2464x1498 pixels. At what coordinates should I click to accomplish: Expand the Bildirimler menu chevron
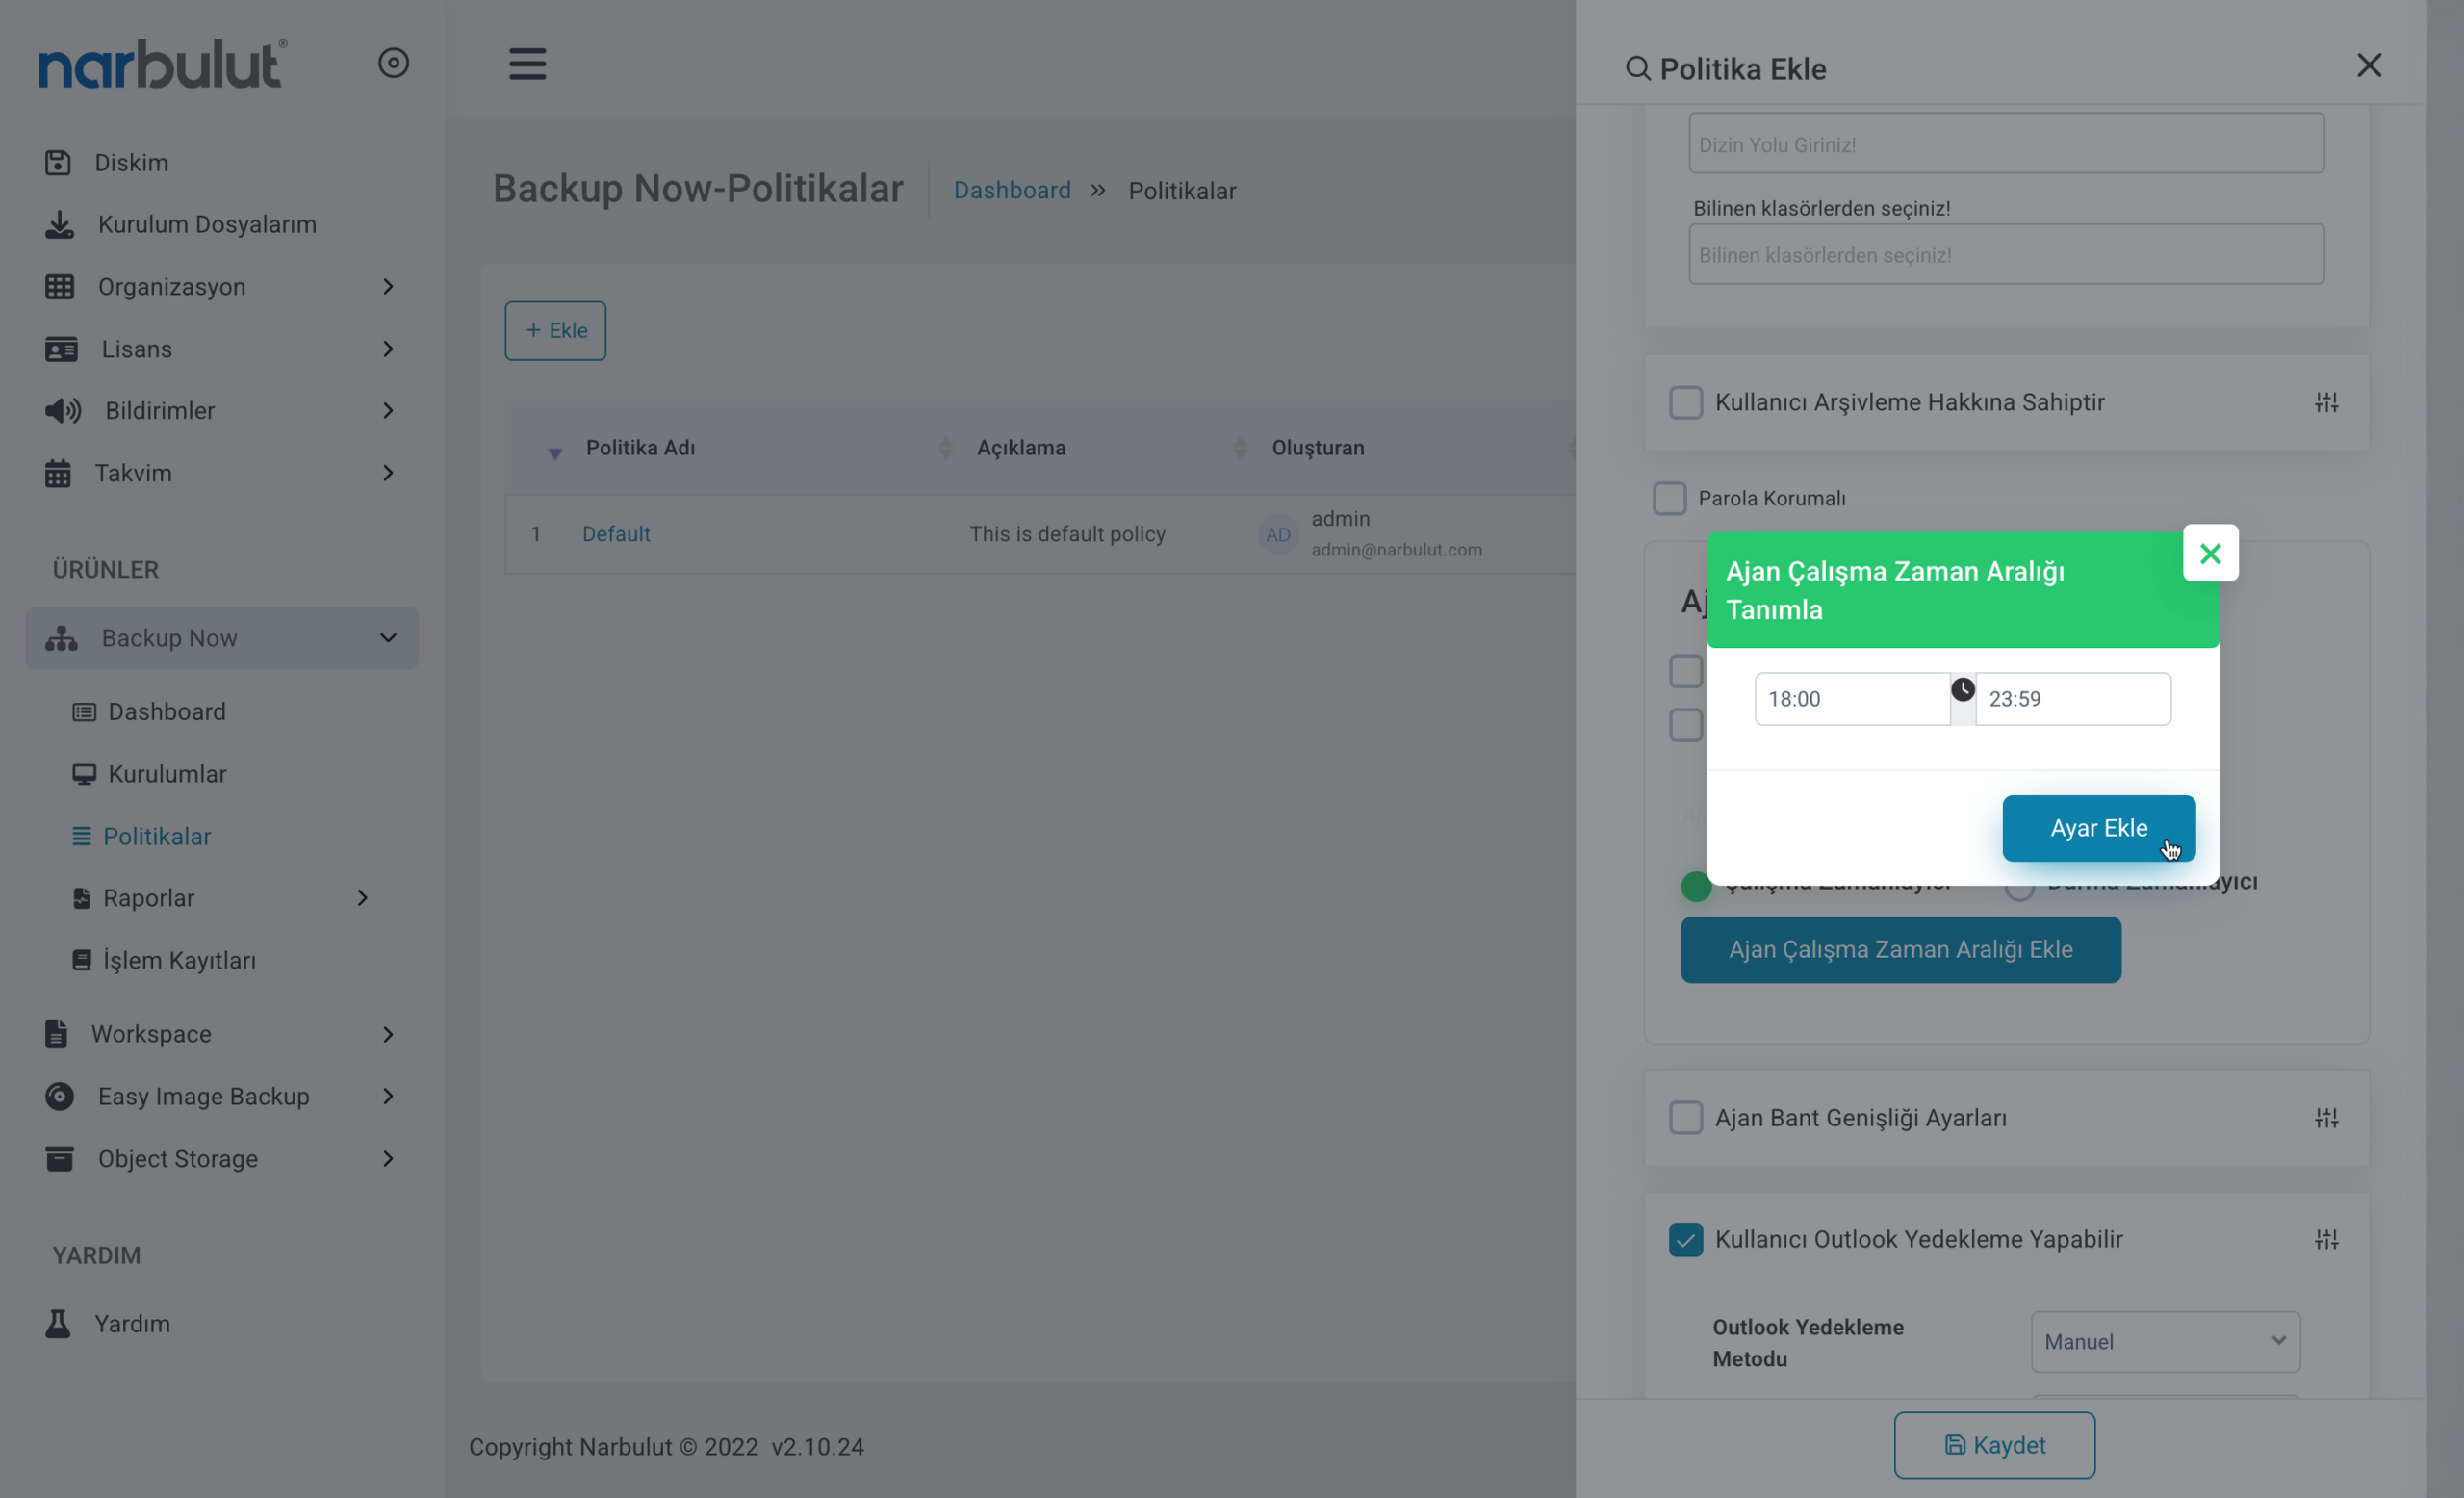coord(388,411)
